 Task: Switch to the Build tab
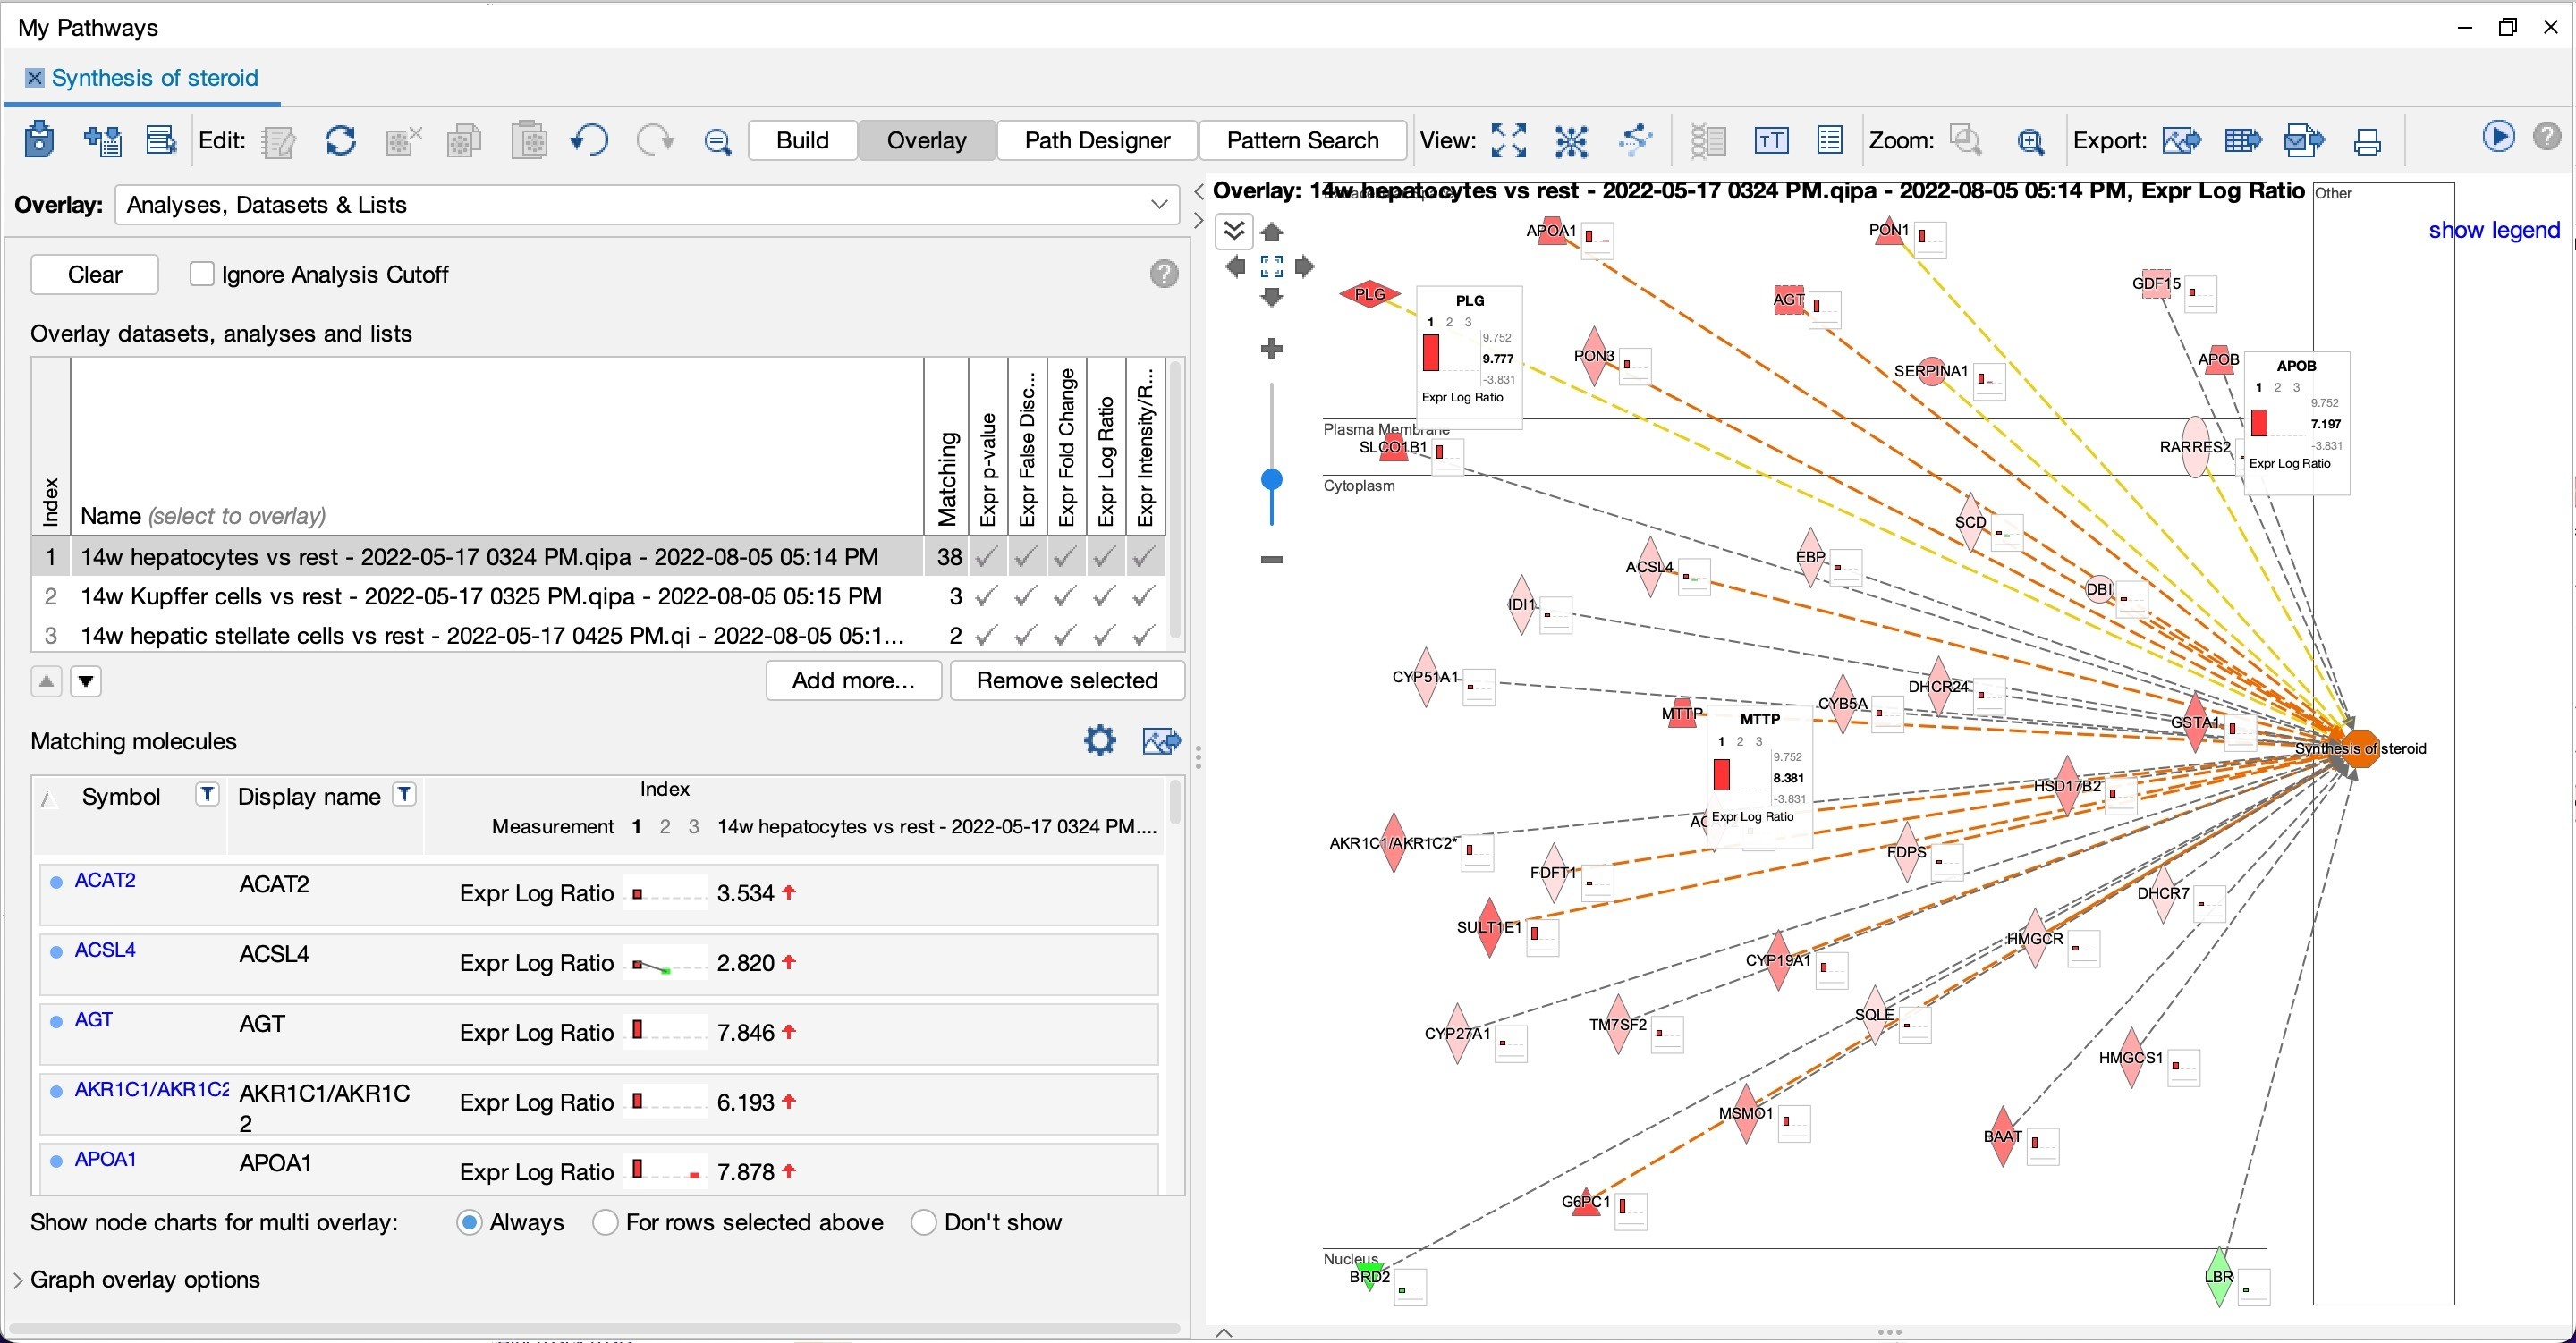click(x=803, y=140)
